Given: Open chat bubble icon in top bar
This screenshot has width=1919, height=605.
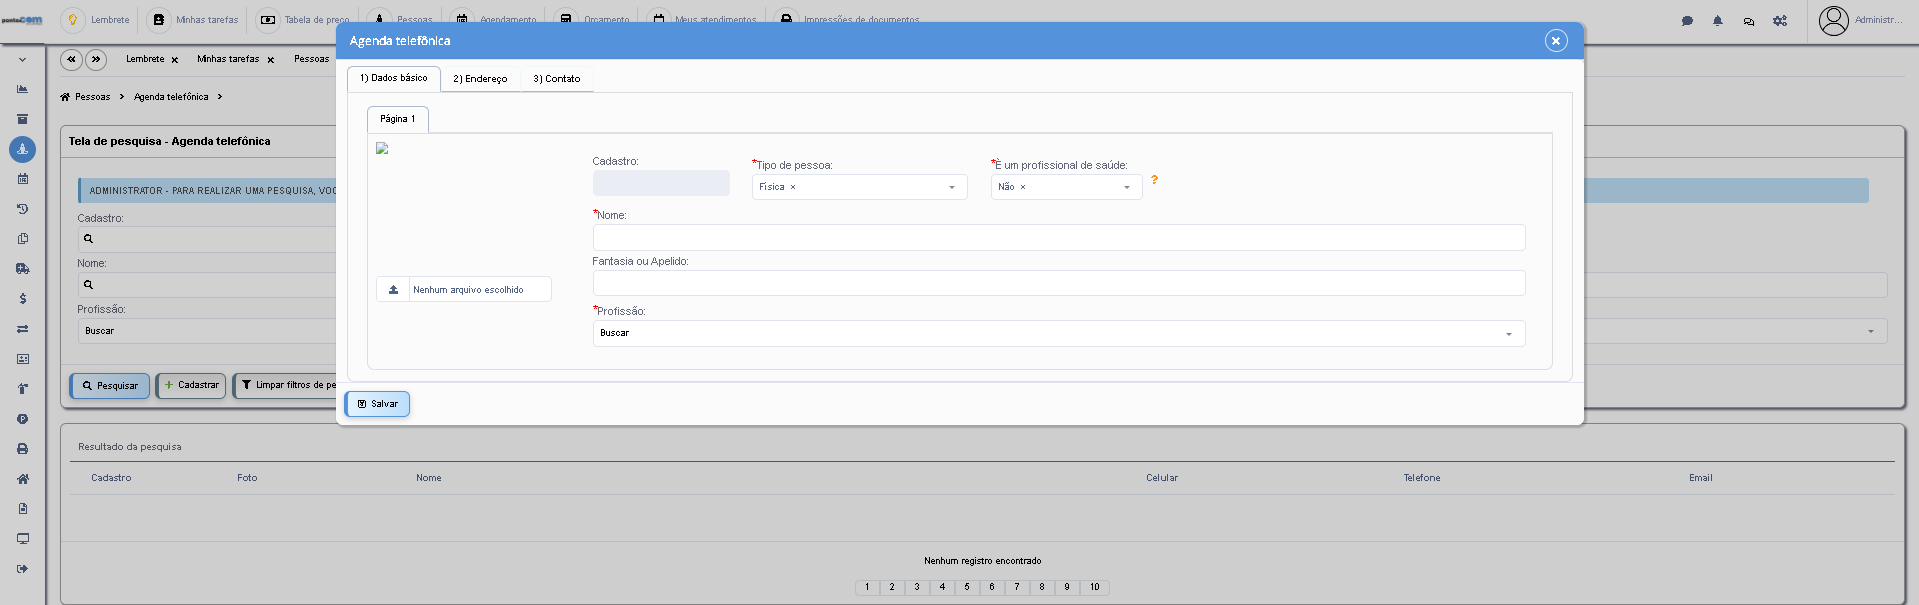Looking at the screenshot, I should (1687, 20).
